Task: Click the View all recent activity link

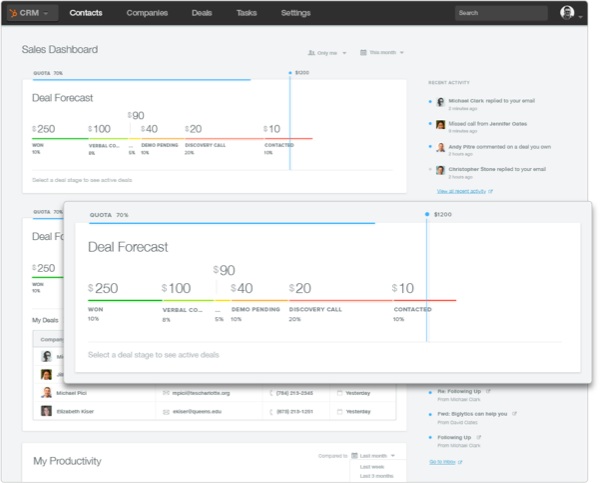Action: click(461, 191)
